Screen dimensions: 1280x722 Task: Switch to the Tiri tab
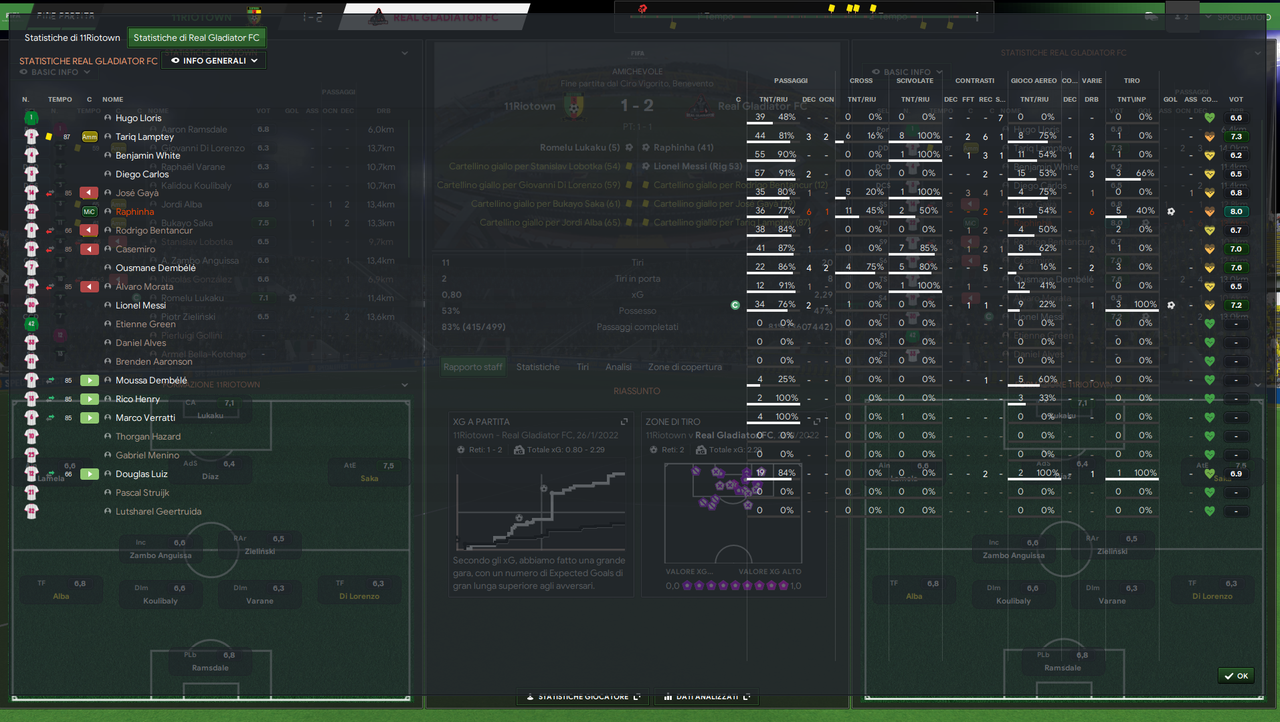pyautogui.click(x=583, y=367)
